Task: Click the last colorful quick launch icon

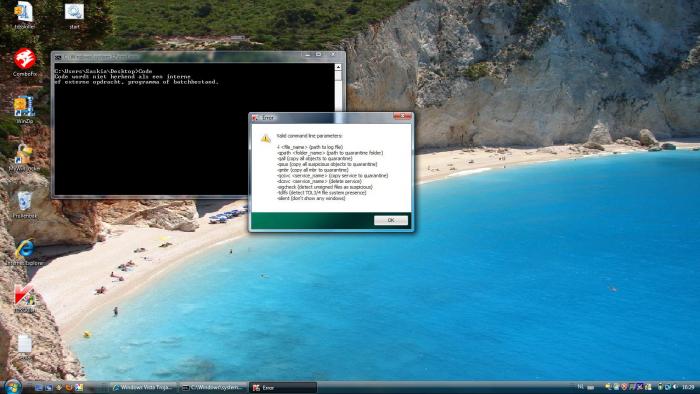Action: point(79,388)
